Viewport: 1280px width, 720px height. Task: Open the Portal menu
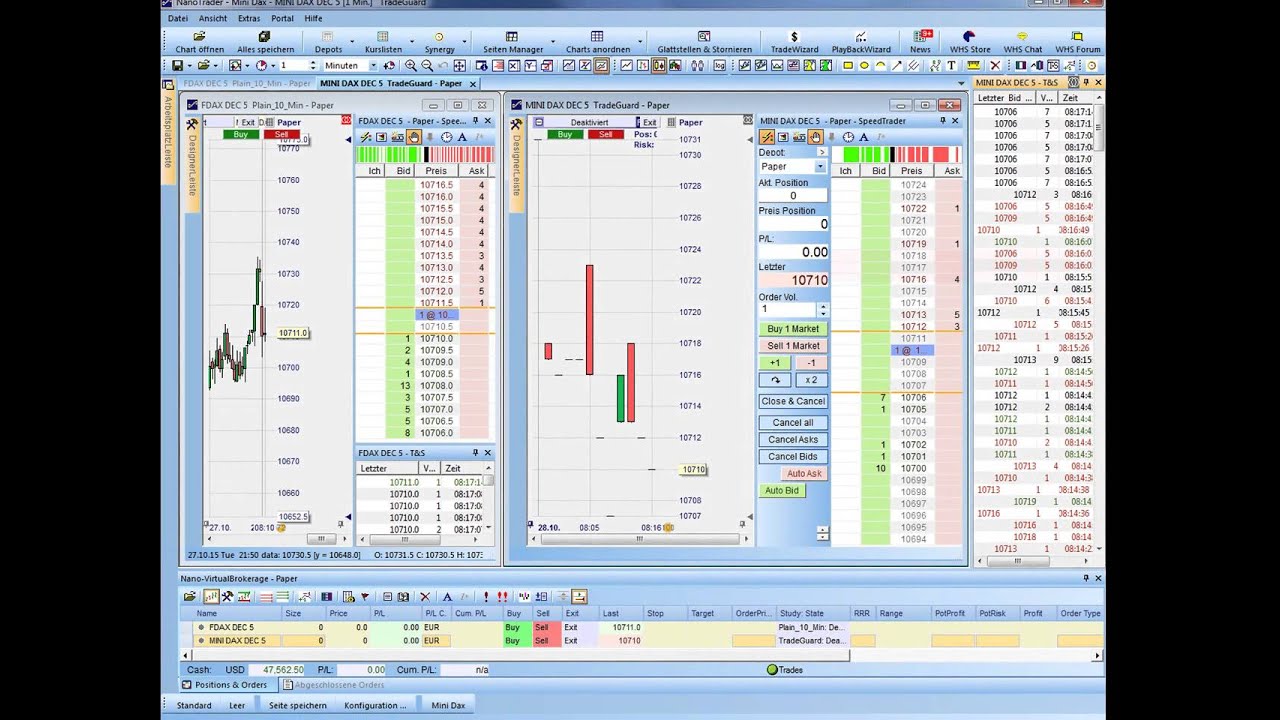pyautogui.click(x=283, y=18)
